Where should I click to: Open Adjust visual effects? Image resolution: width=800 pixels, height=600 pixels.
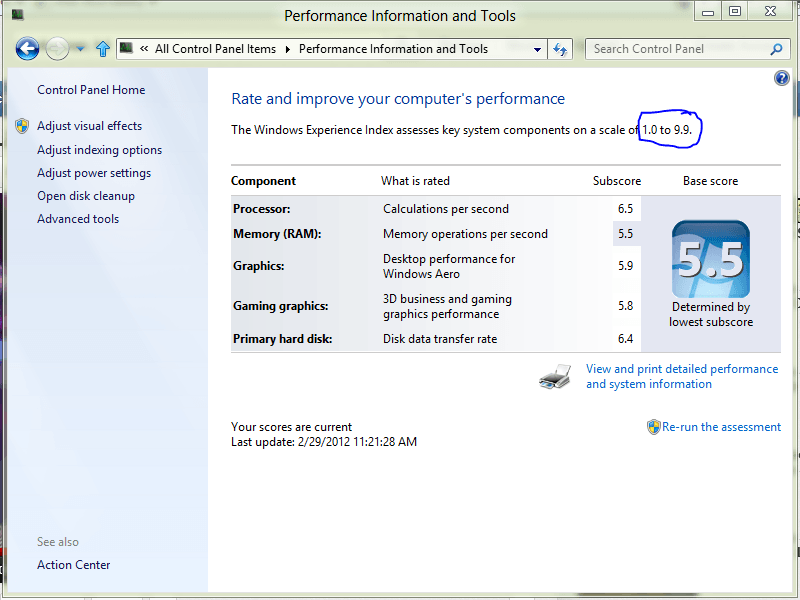[89, 126]
